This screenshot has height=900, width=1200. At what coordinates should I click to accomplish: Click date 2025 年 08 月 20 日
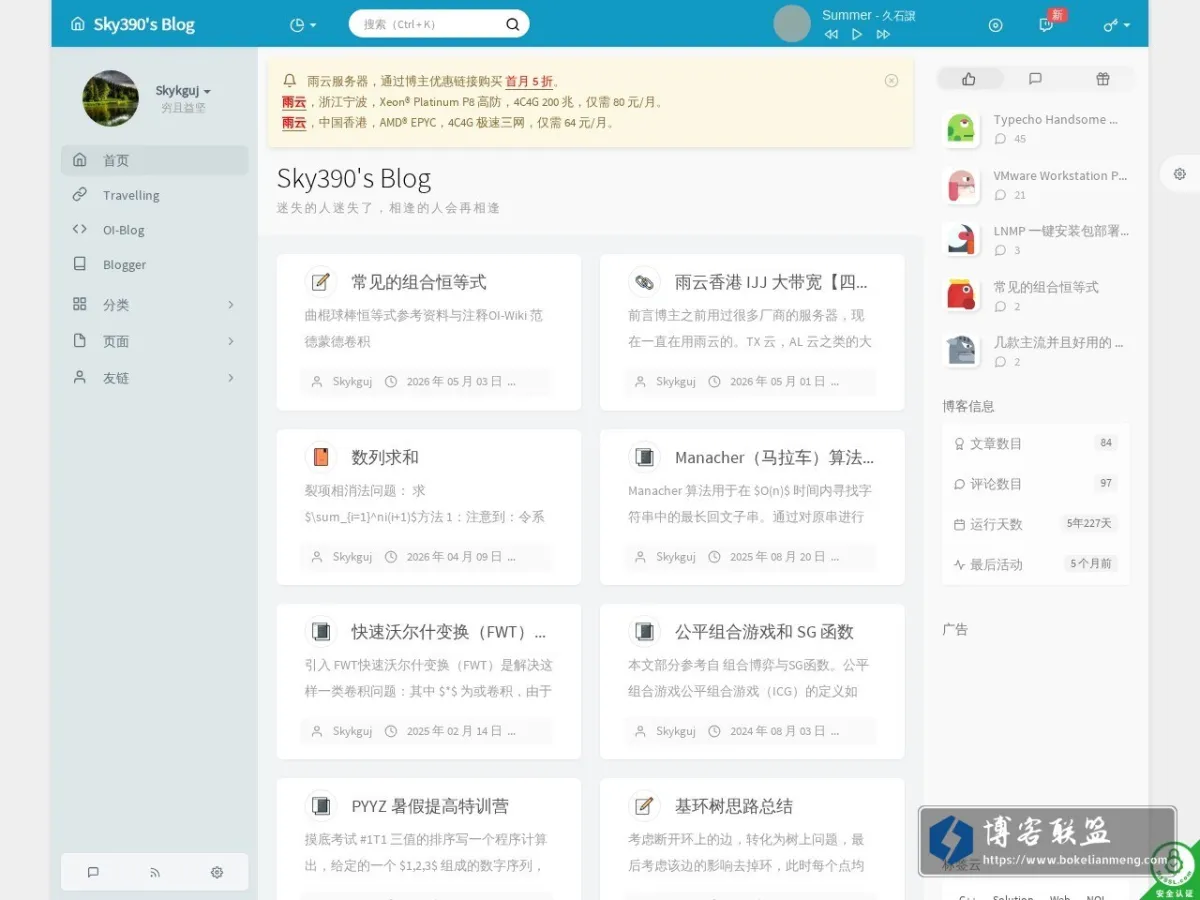(x=777, y=557)
